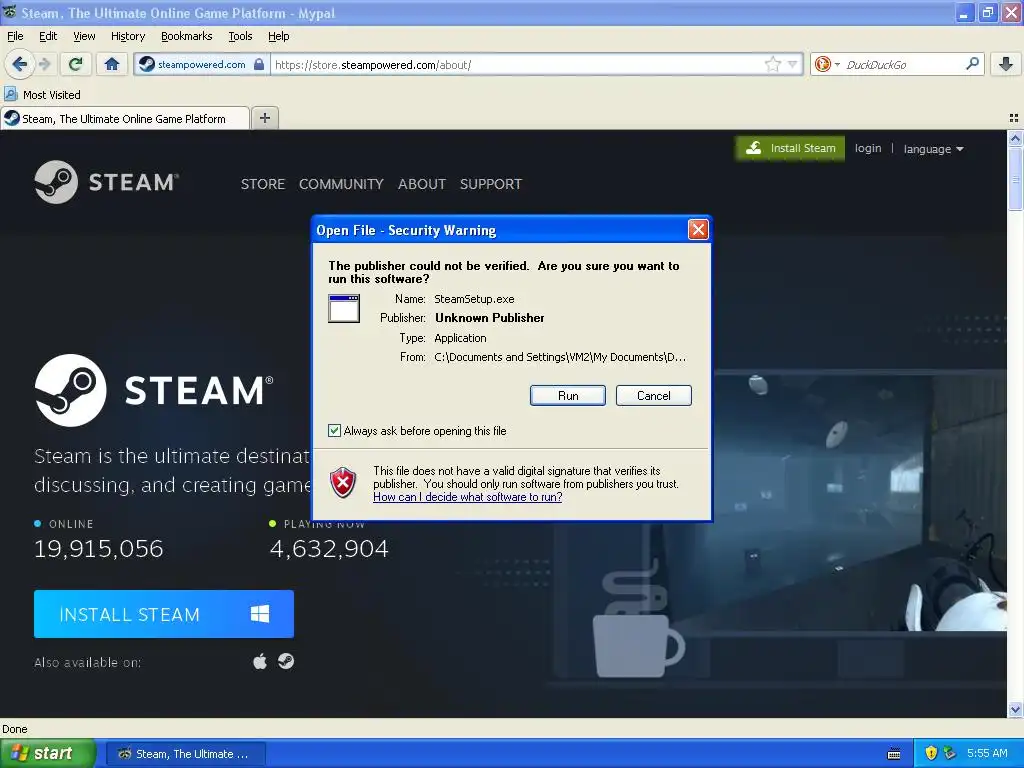Open the Bookmarks menu
Viewport: 1024px width, 768px height.
[x=187, y=36]
